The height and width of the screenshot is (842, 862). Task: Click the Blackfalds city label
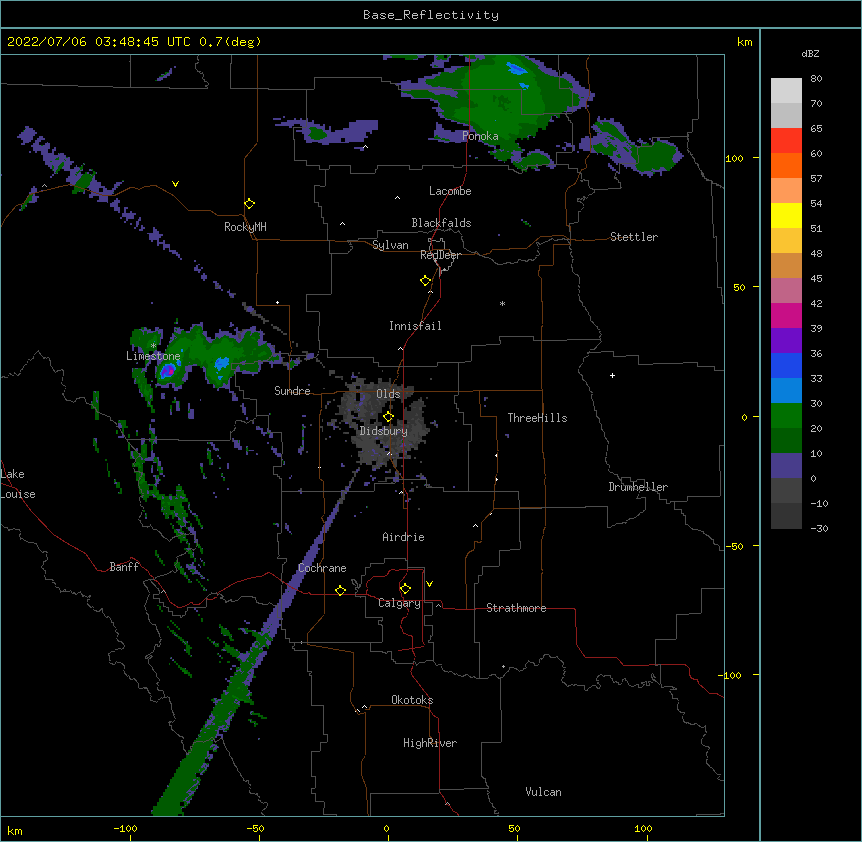pos(441,223)
